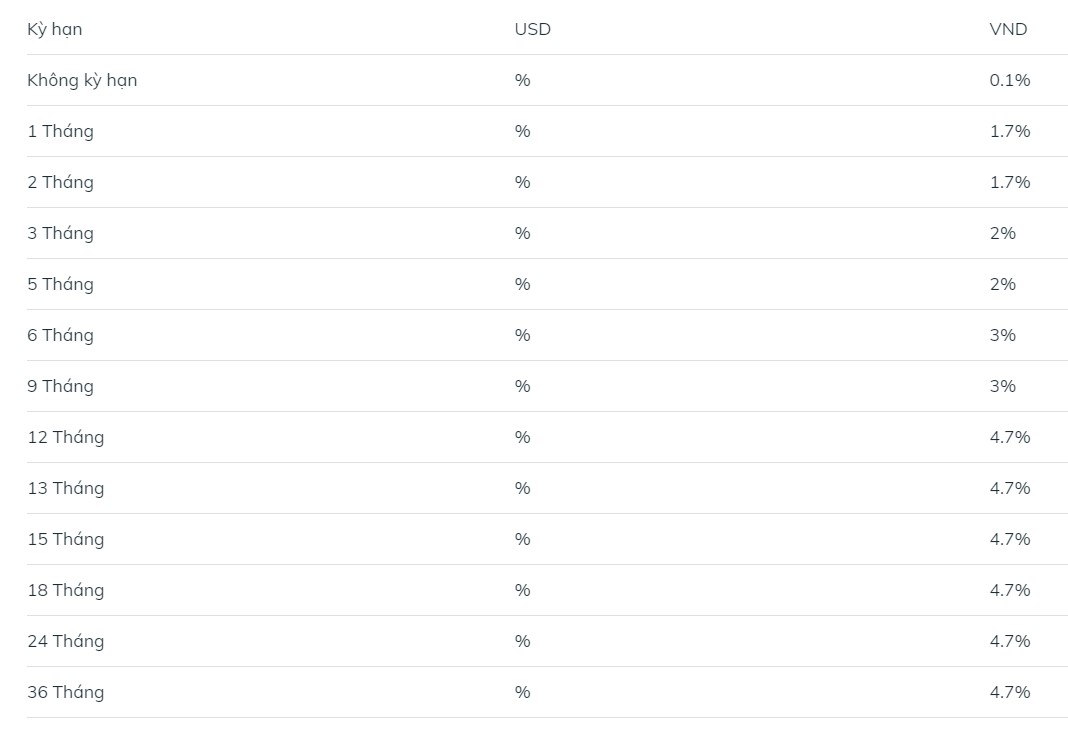Click the VND column header
Screen dimensions: 1068x735
(x=1008, y=29)
